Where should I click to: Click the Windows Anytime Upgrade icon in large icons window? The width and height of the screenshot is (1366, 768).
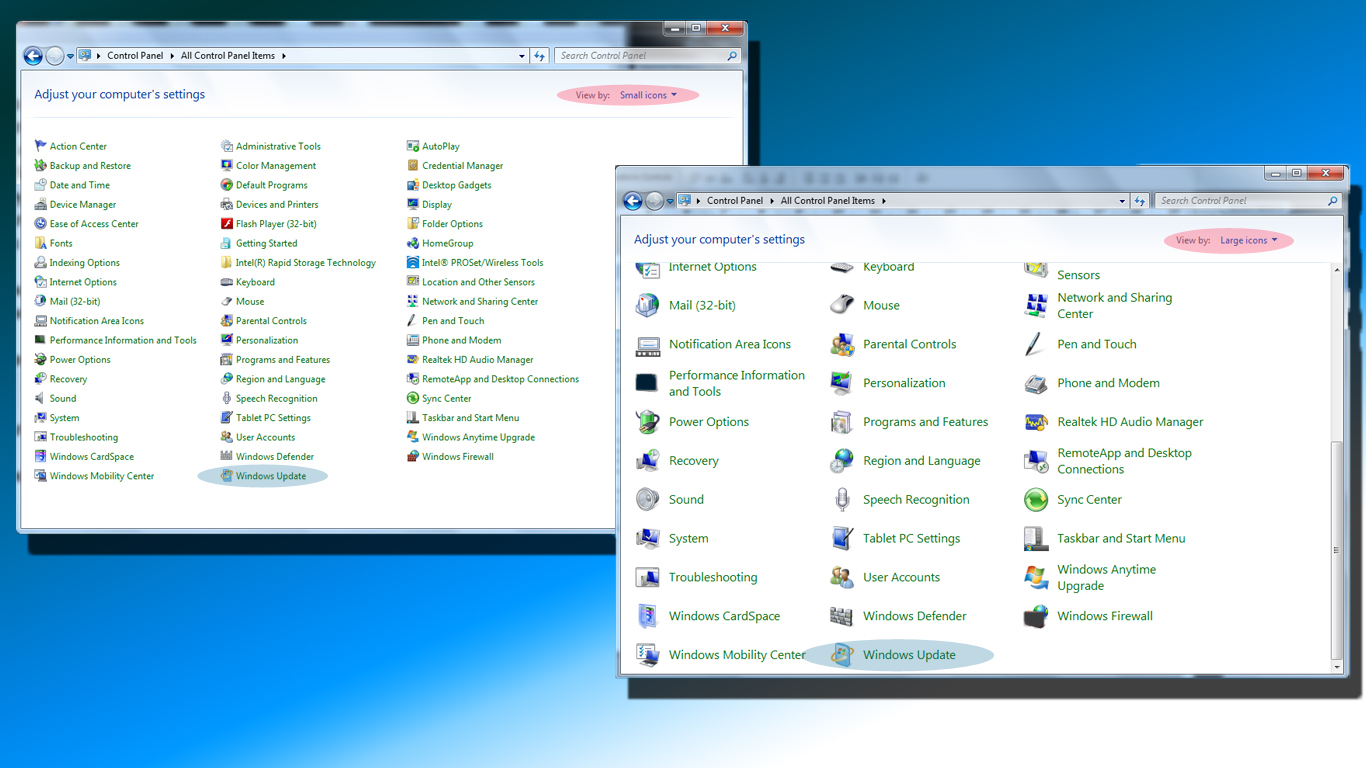pos(1036,577)
